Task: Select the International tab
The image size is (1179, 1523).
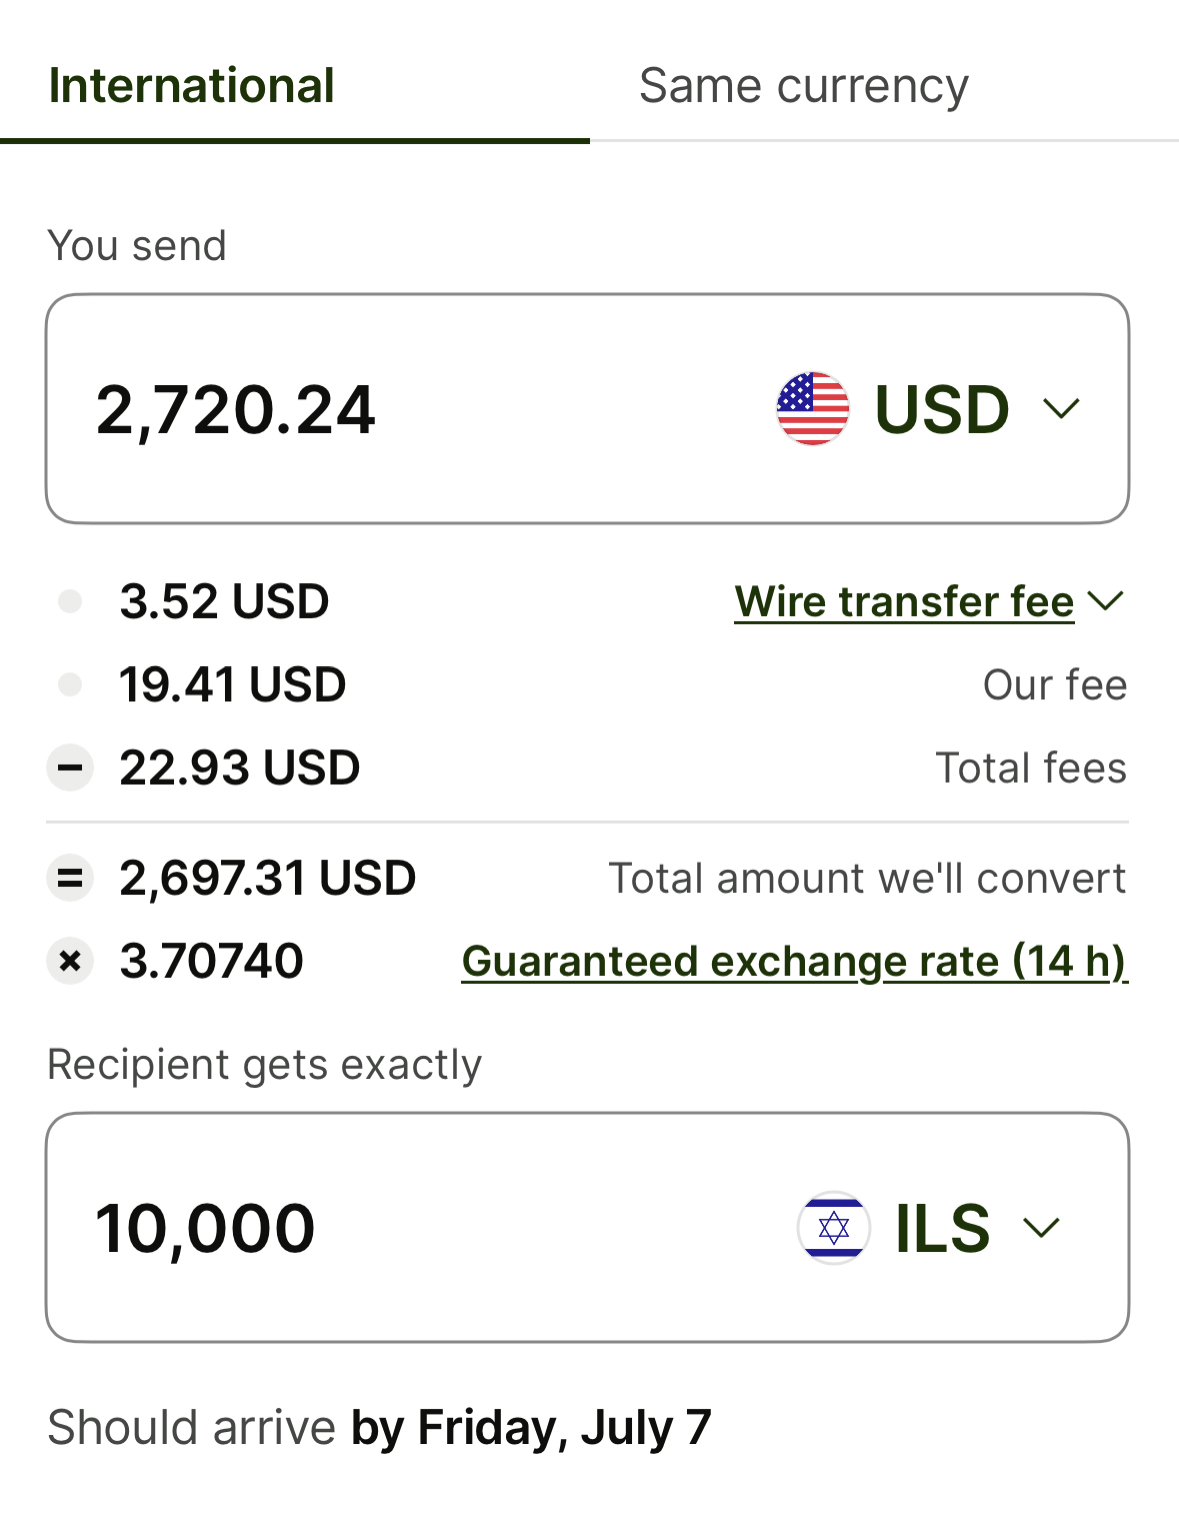Action: (191, 86)
